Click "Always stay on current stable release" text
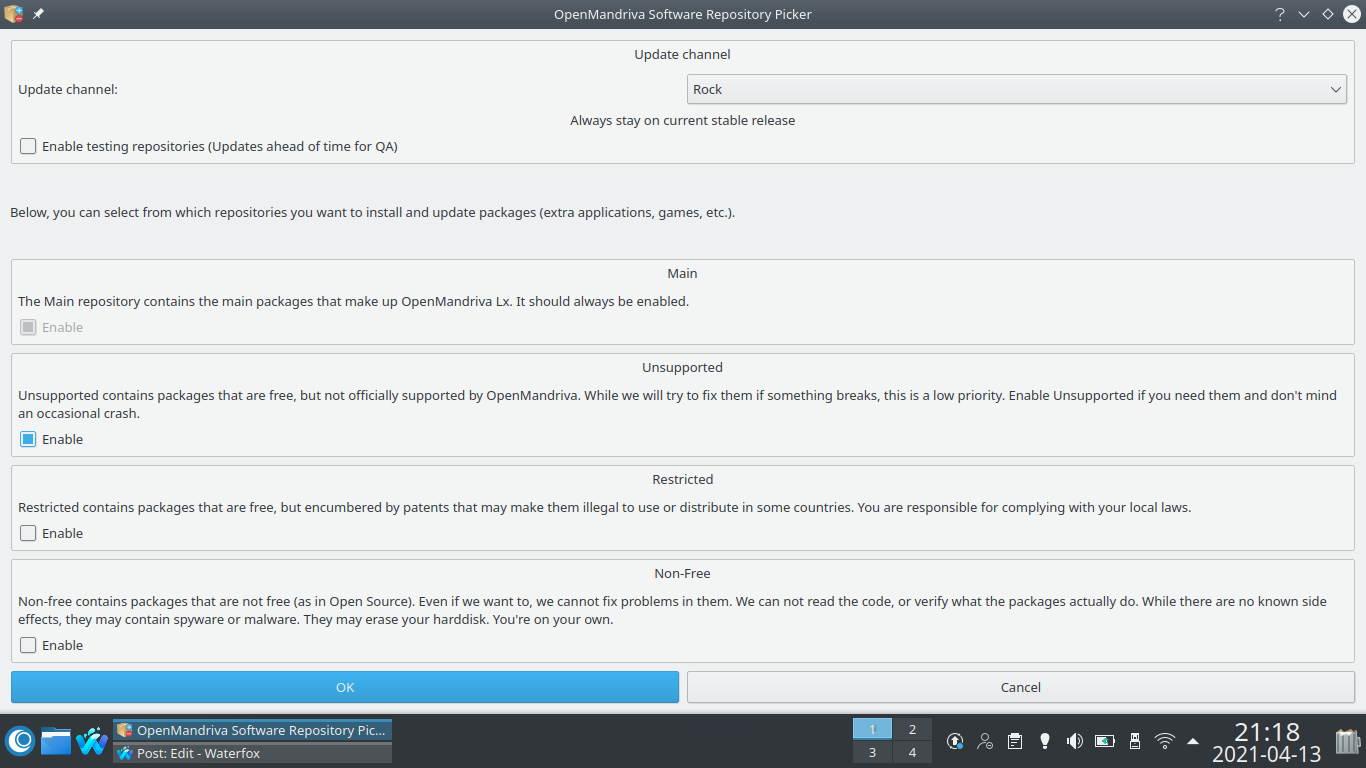The image size is (1366, 768). [683, 120]
